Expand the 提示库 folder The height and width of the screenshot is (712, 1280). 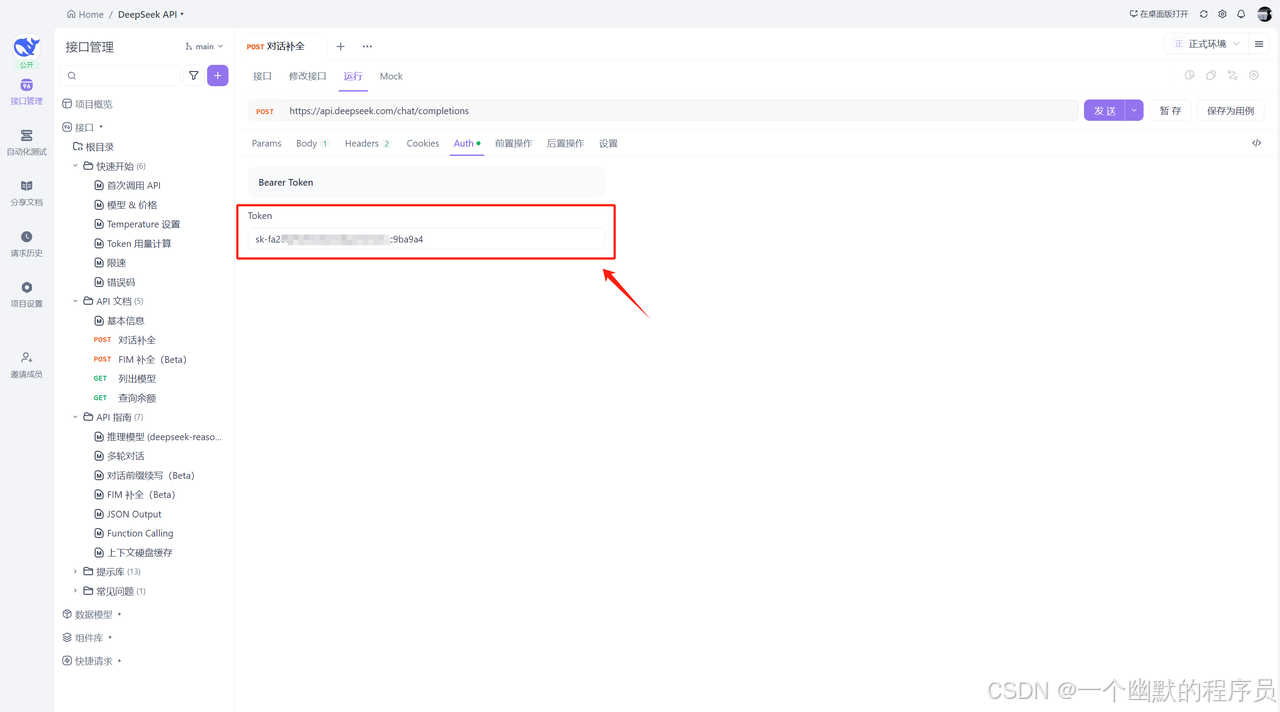75,572
